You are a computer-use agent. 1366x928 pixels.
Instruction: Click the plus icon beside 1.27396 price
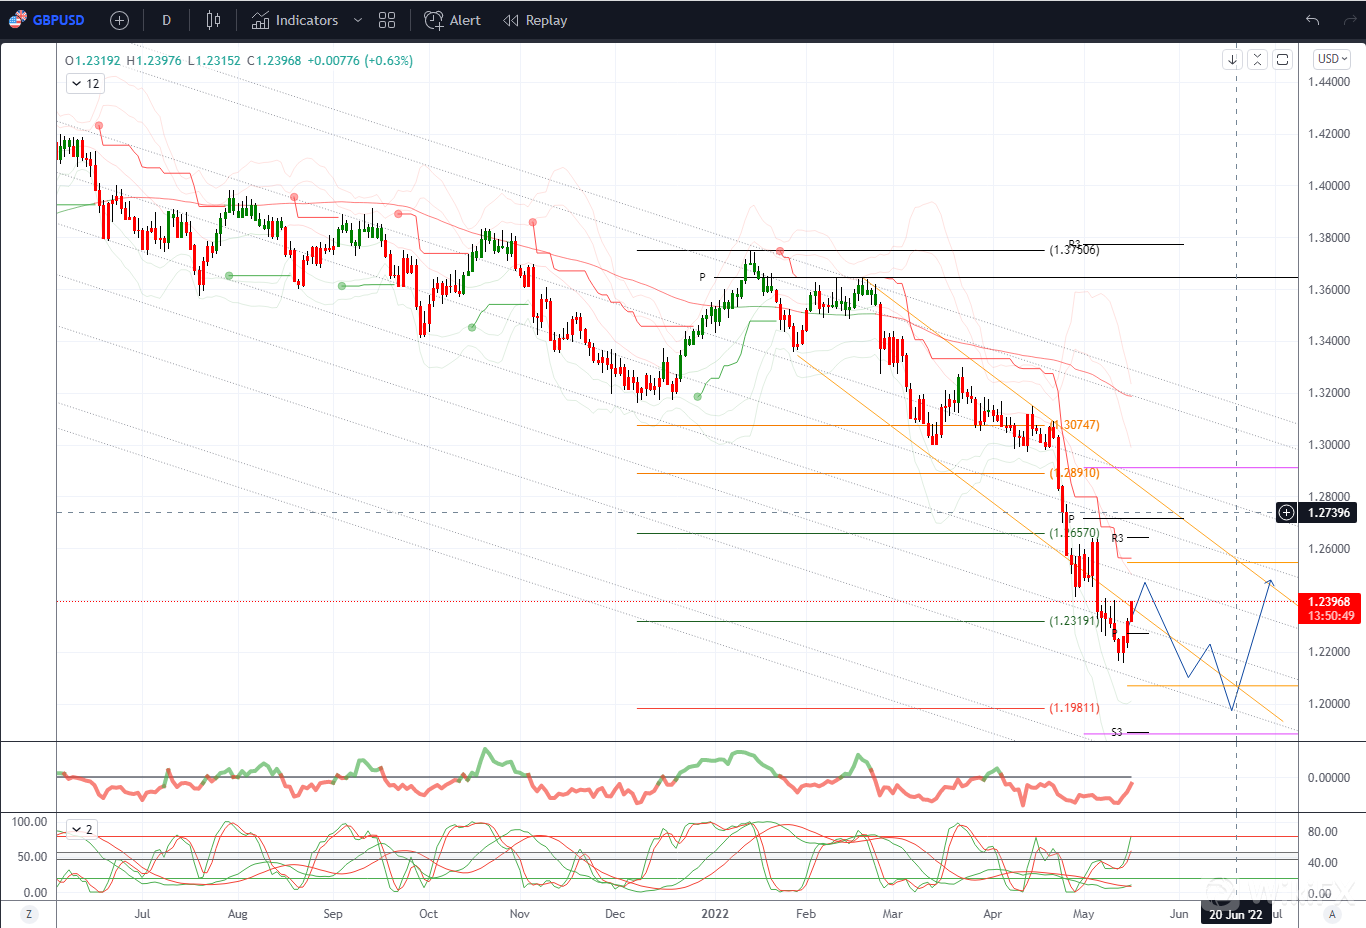click(x=1286, y=513)
